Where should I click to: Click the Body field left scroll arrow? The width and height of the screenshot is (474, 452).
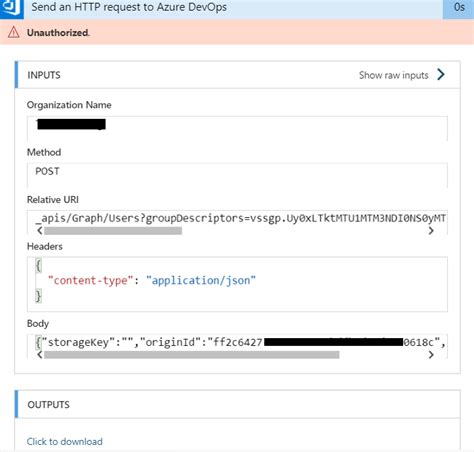click(40, 355)
